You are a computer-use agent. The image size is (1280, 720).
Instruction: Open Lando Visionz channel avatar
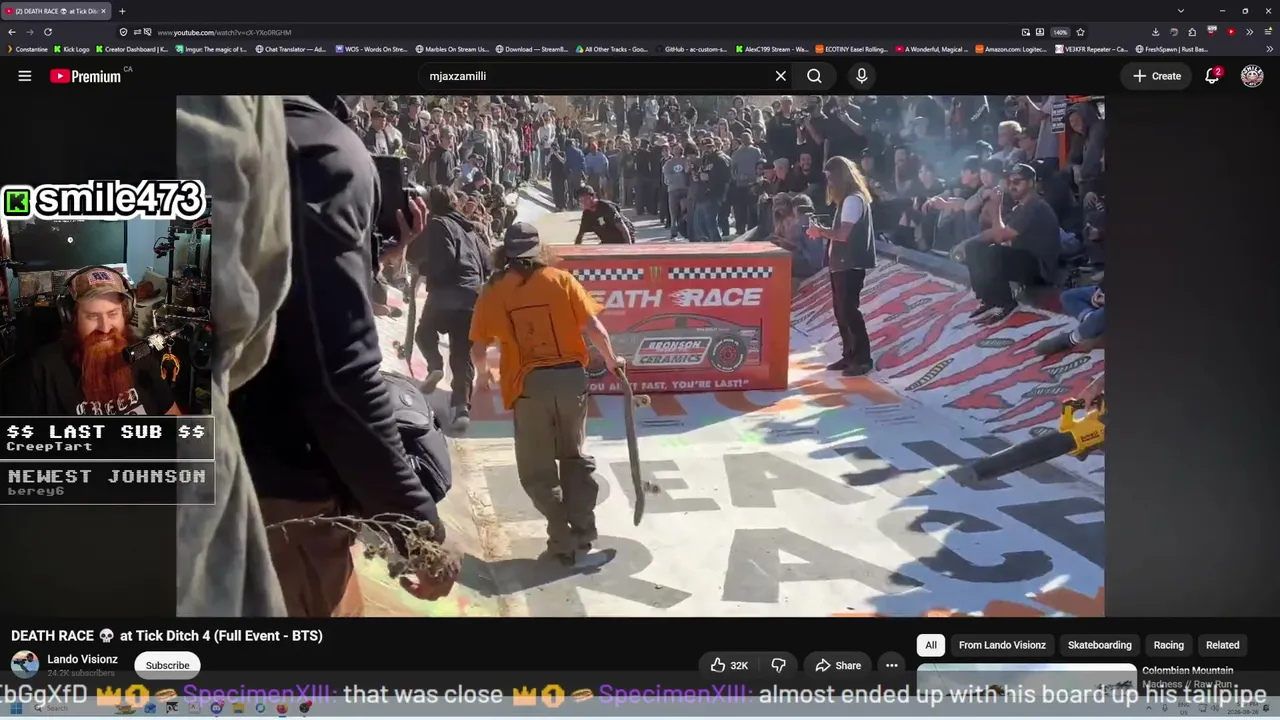click(x=25, y=664)
